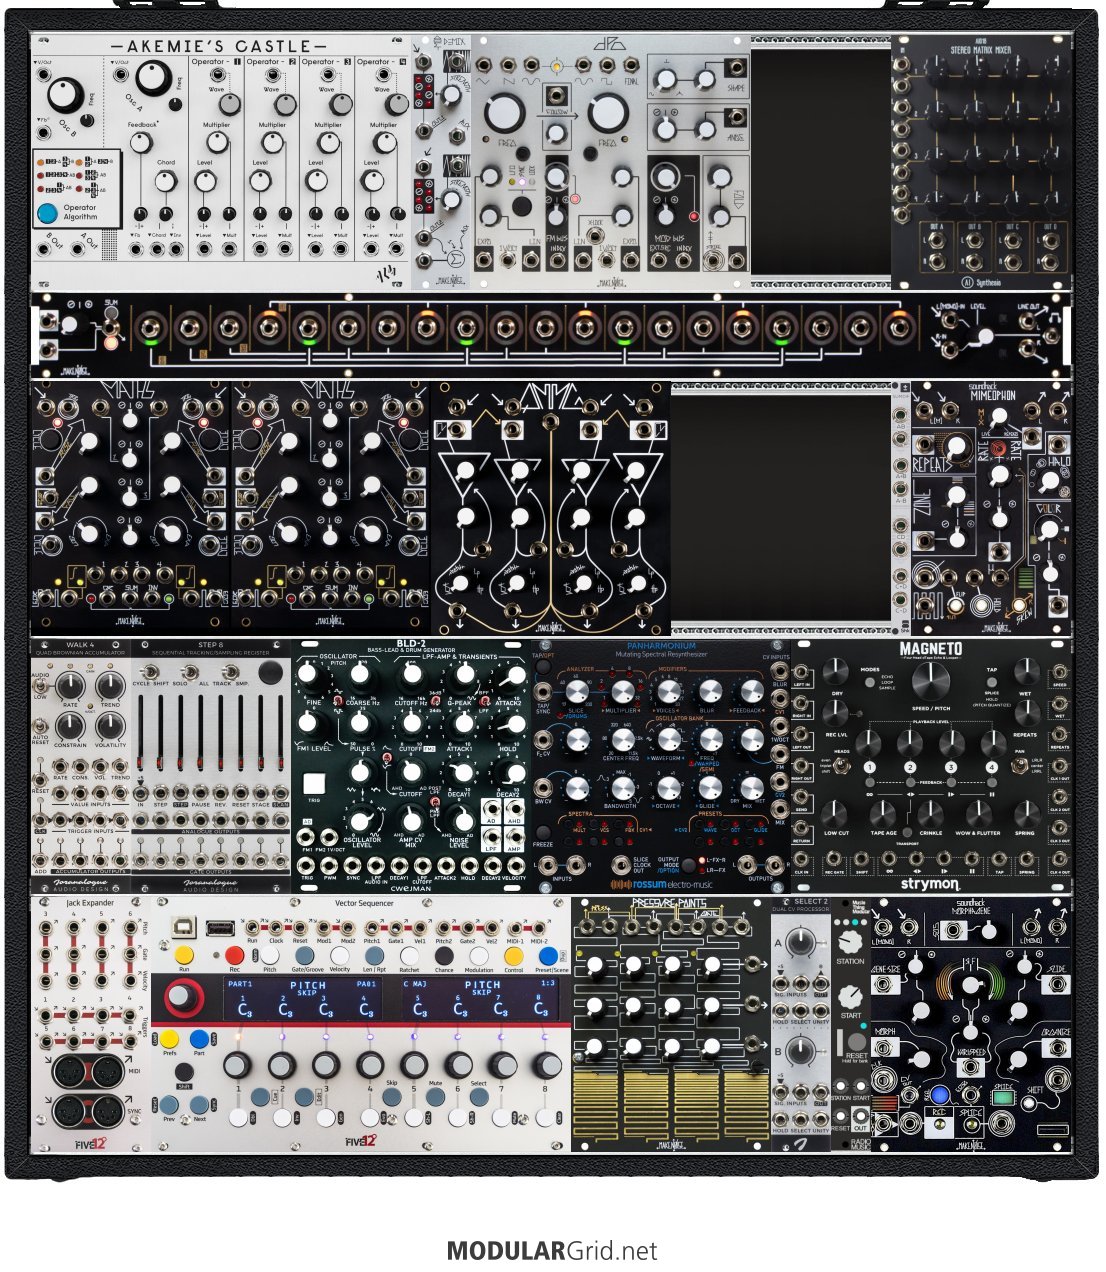1106x1272 pixels.
Task: Click the Next button on Vector Sequencer
Action: (x=199, y=1106)
